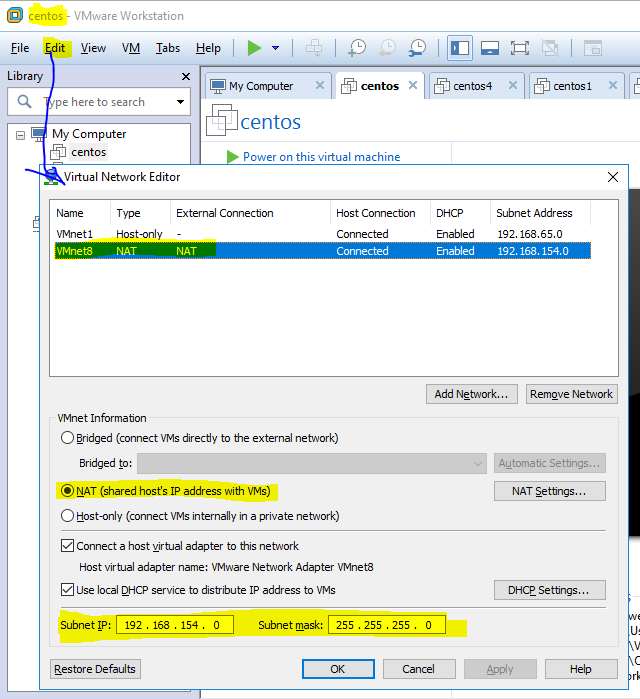Image resolution: width=640 pixels, height=699 pixels.
Task: Click the centos VM icon in the Library tree
Action: click(58, 152)
